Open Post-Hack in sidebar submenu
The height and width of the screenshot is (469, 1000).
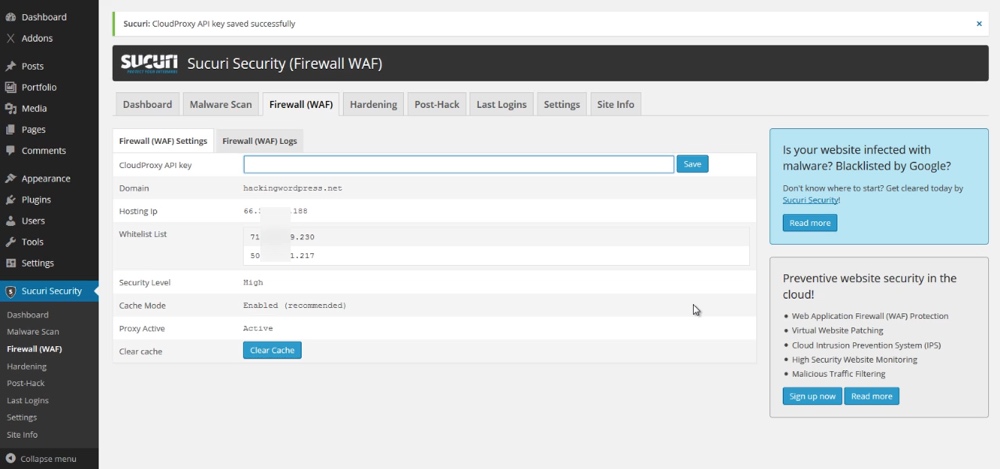(x=26, y=383)
